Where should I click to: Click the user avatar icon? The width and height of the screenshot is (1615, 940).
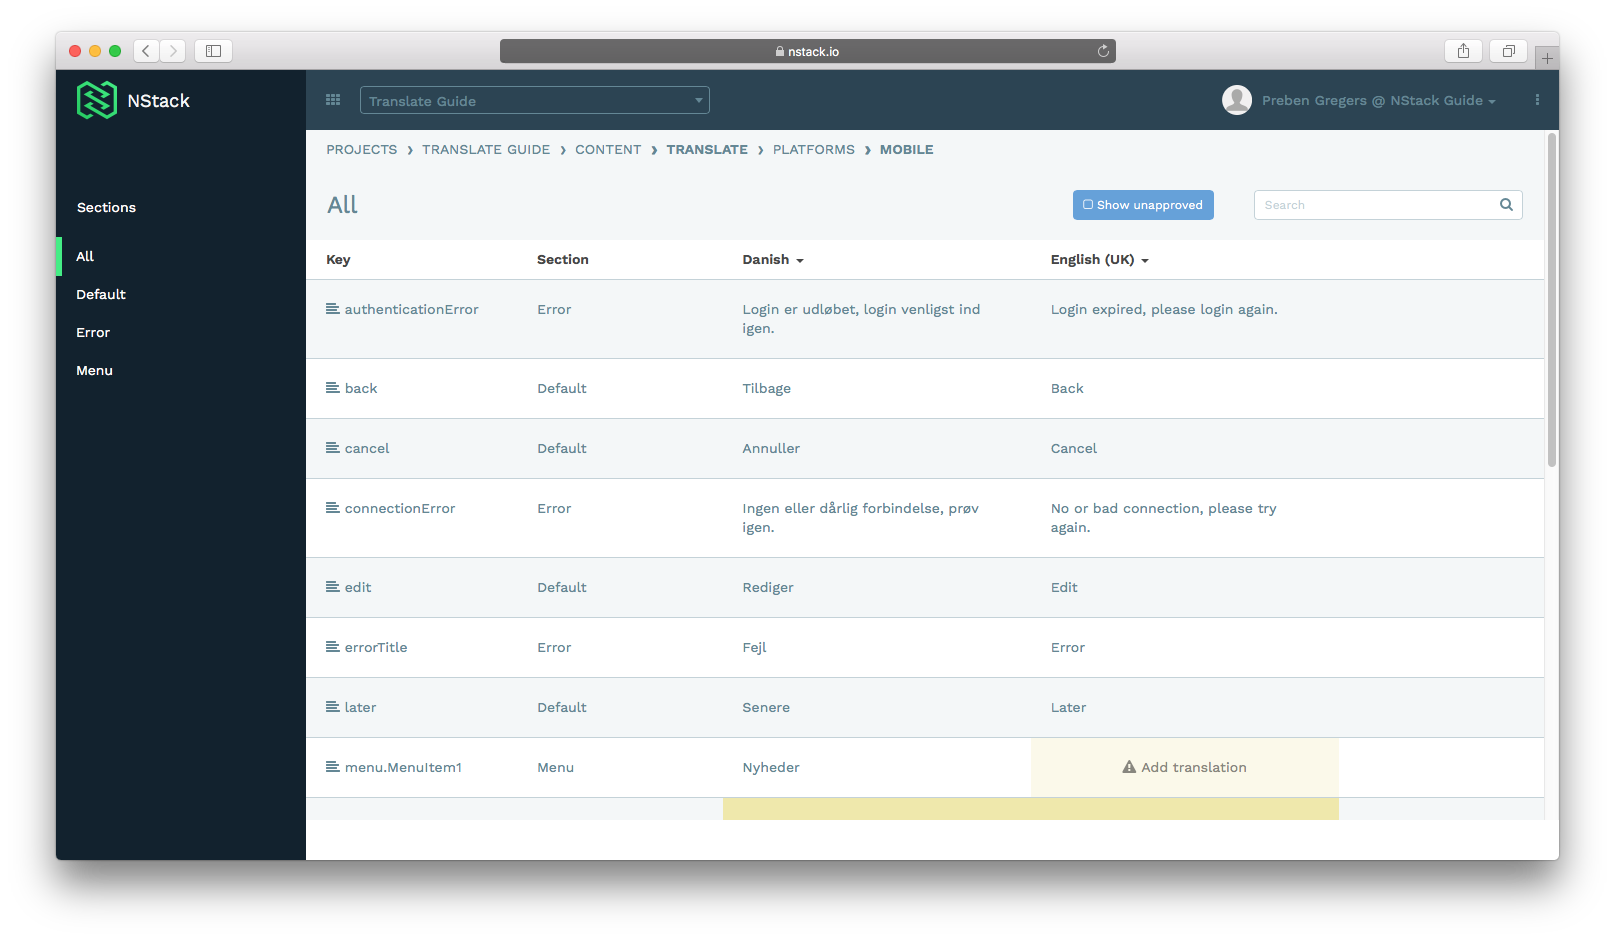coord(1237,100)
